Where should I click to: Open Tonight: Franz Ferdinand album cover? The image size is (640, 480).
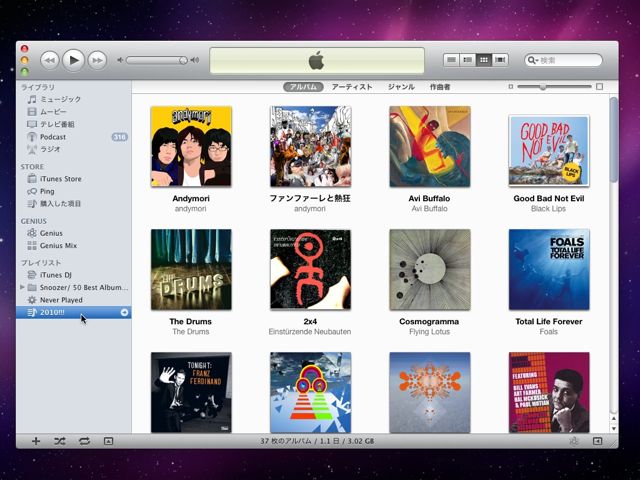pyautogui.click(x=191, y=392)
